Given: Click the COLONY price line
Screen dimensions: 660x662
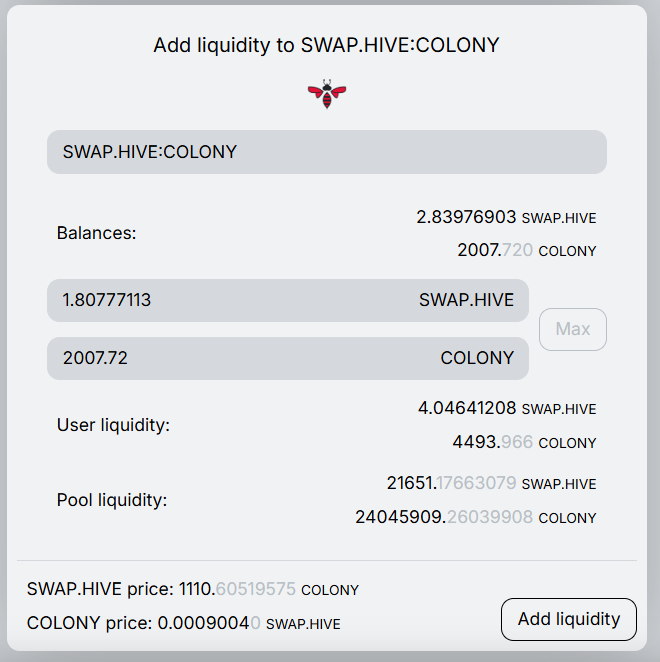Looking at the screenshot, I should click(184, 623).
